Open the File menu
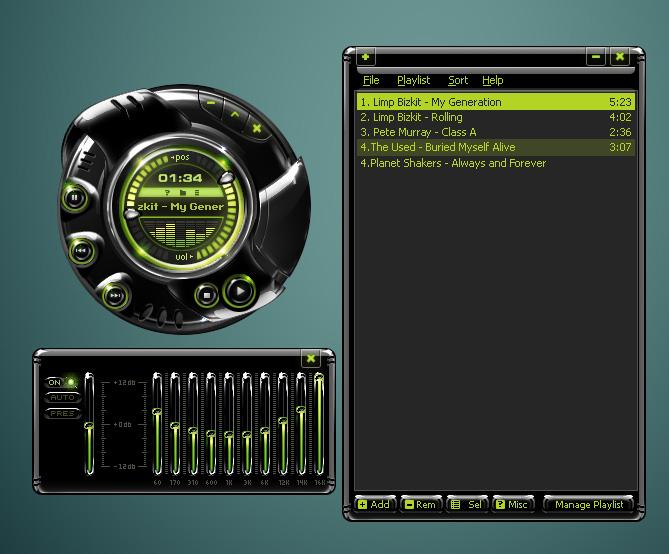The width and height of the screenshot is (669, 554). (371, 80)
